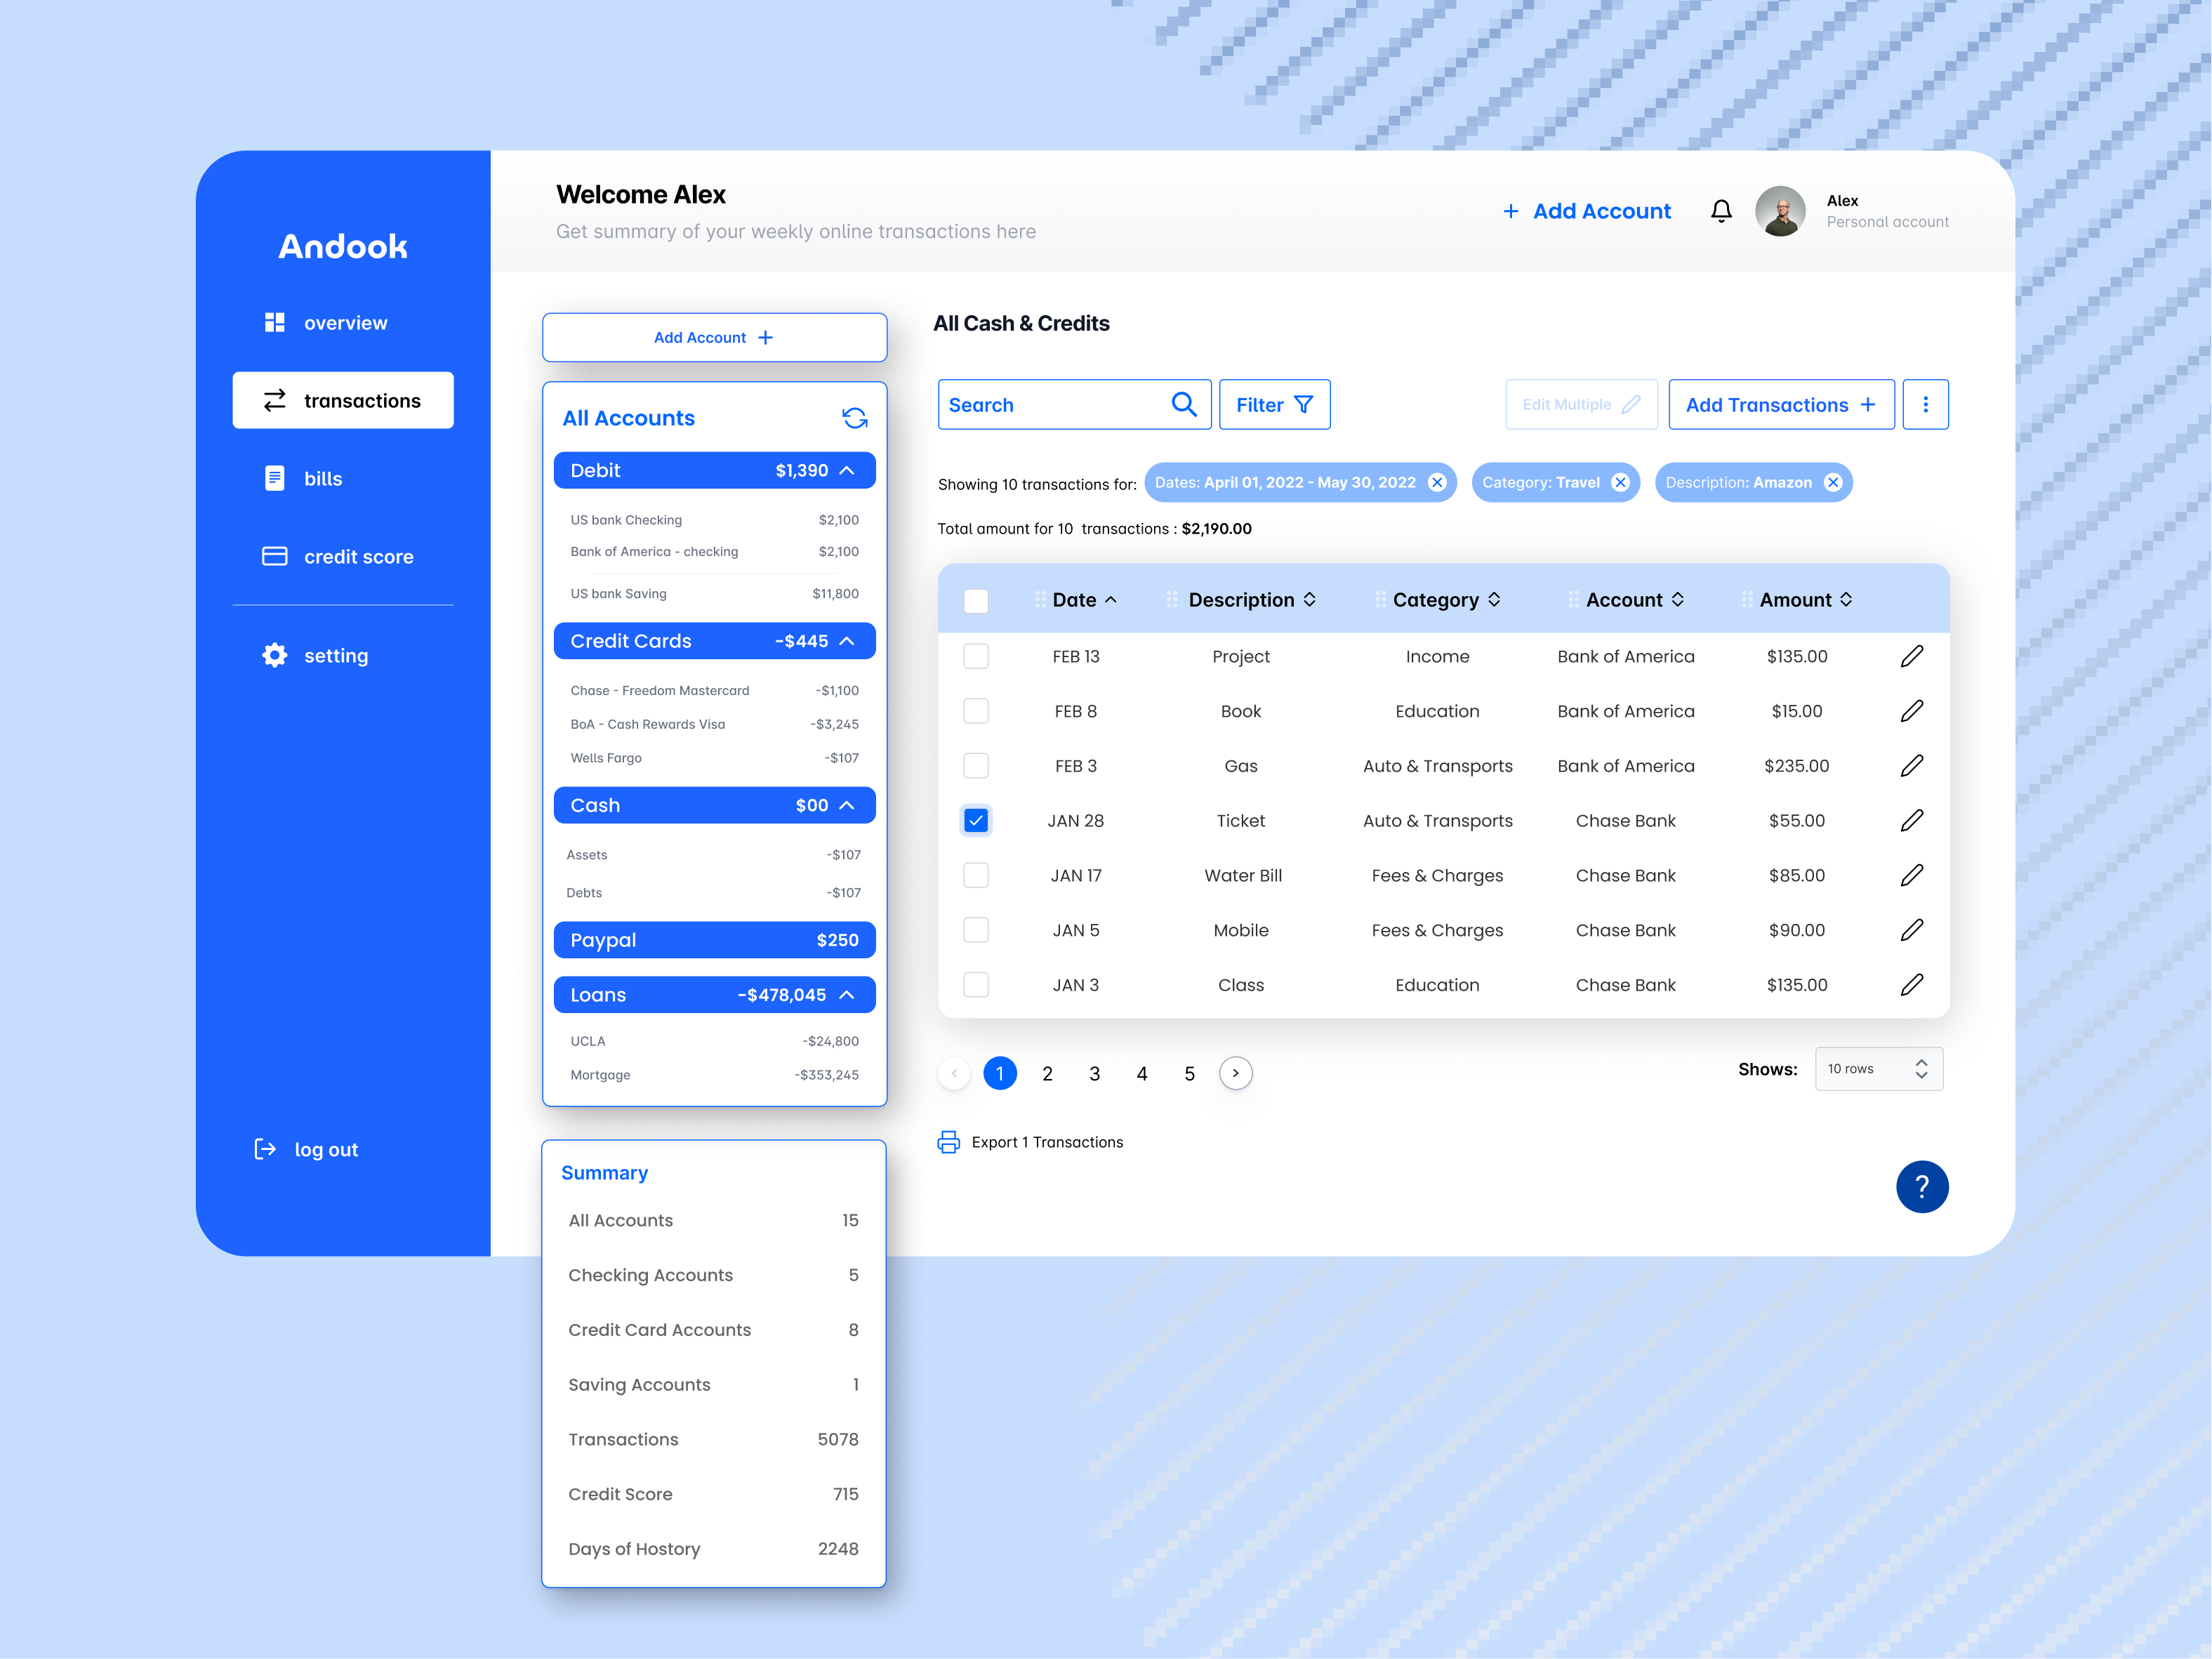Edit the JAN 28 Ticket transaction pencil

pos(1911,821)
